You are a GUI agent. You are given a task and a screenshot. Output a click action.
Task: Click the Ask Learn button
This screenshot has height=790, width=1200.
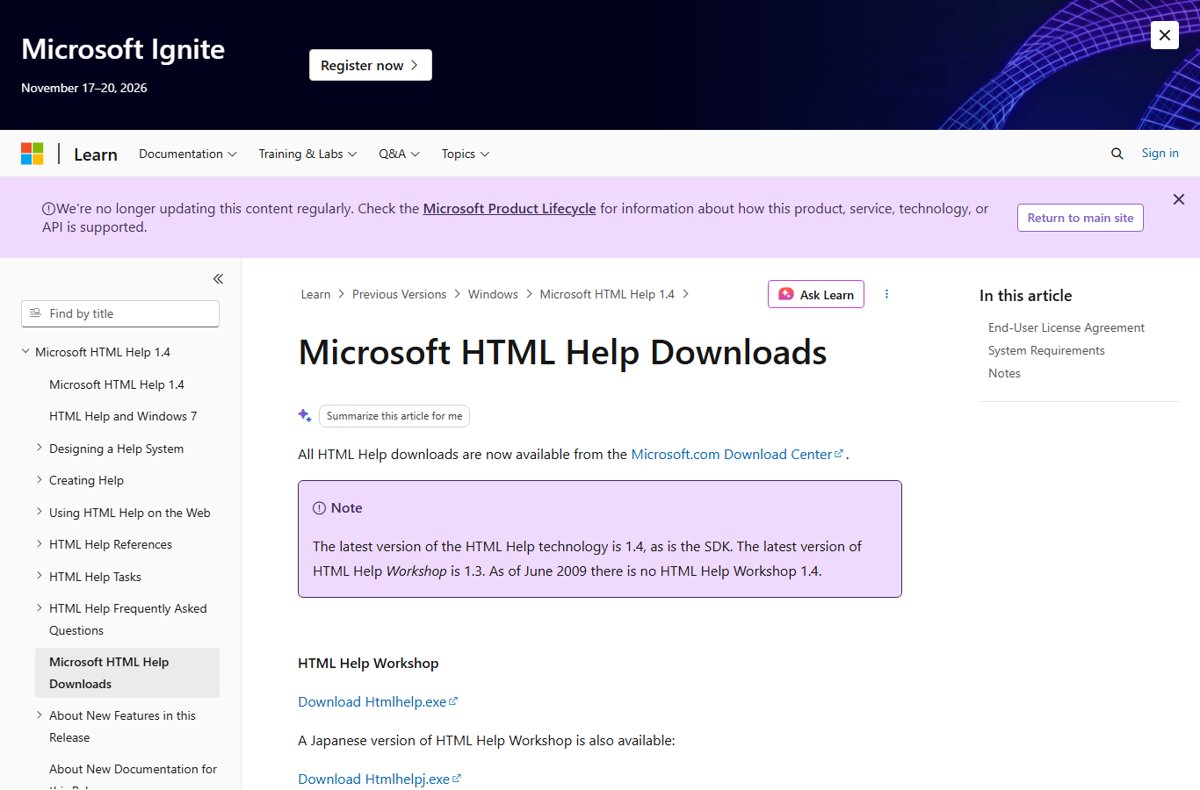coord(816,294)
